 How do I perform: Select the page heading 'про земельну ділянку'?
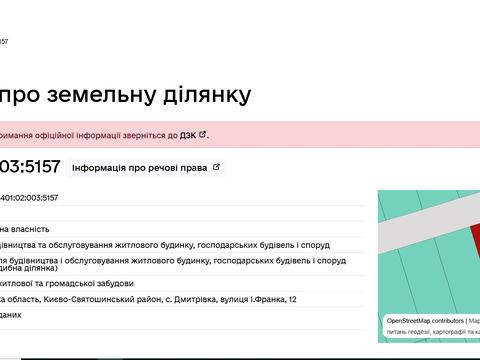pyautogui.click(x=125, y=95)
